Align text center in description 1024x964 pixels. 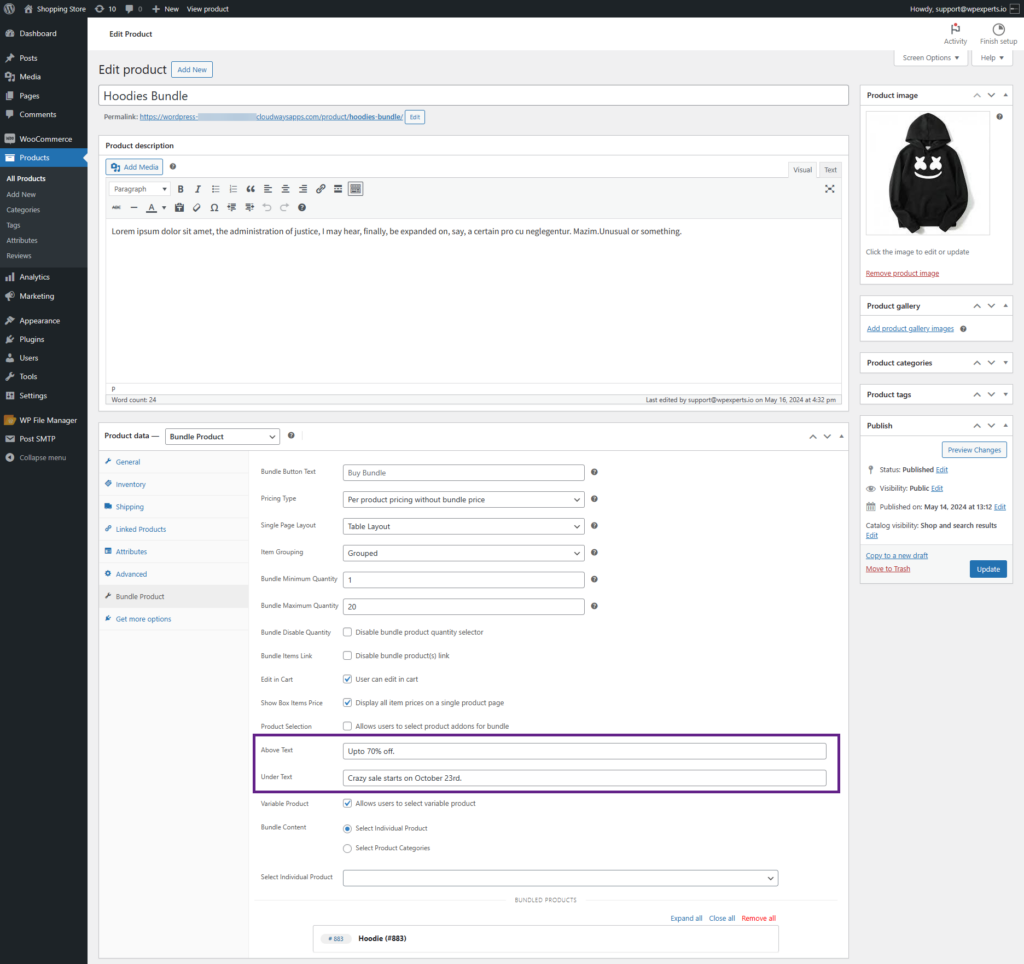[285, 189]
